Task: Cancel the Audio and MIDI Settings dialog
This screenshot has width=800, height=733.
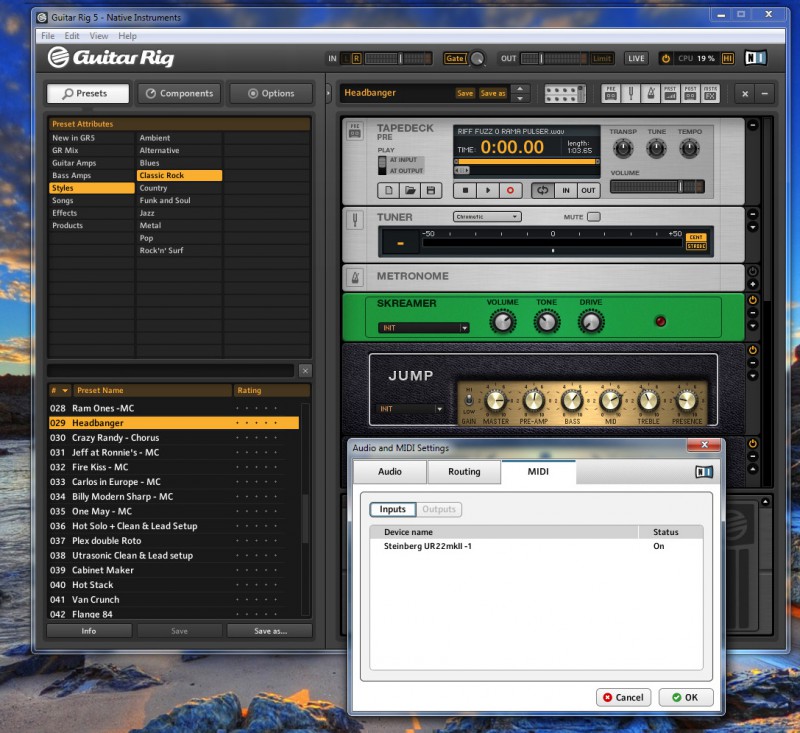Action: click(x=623, y=697)
